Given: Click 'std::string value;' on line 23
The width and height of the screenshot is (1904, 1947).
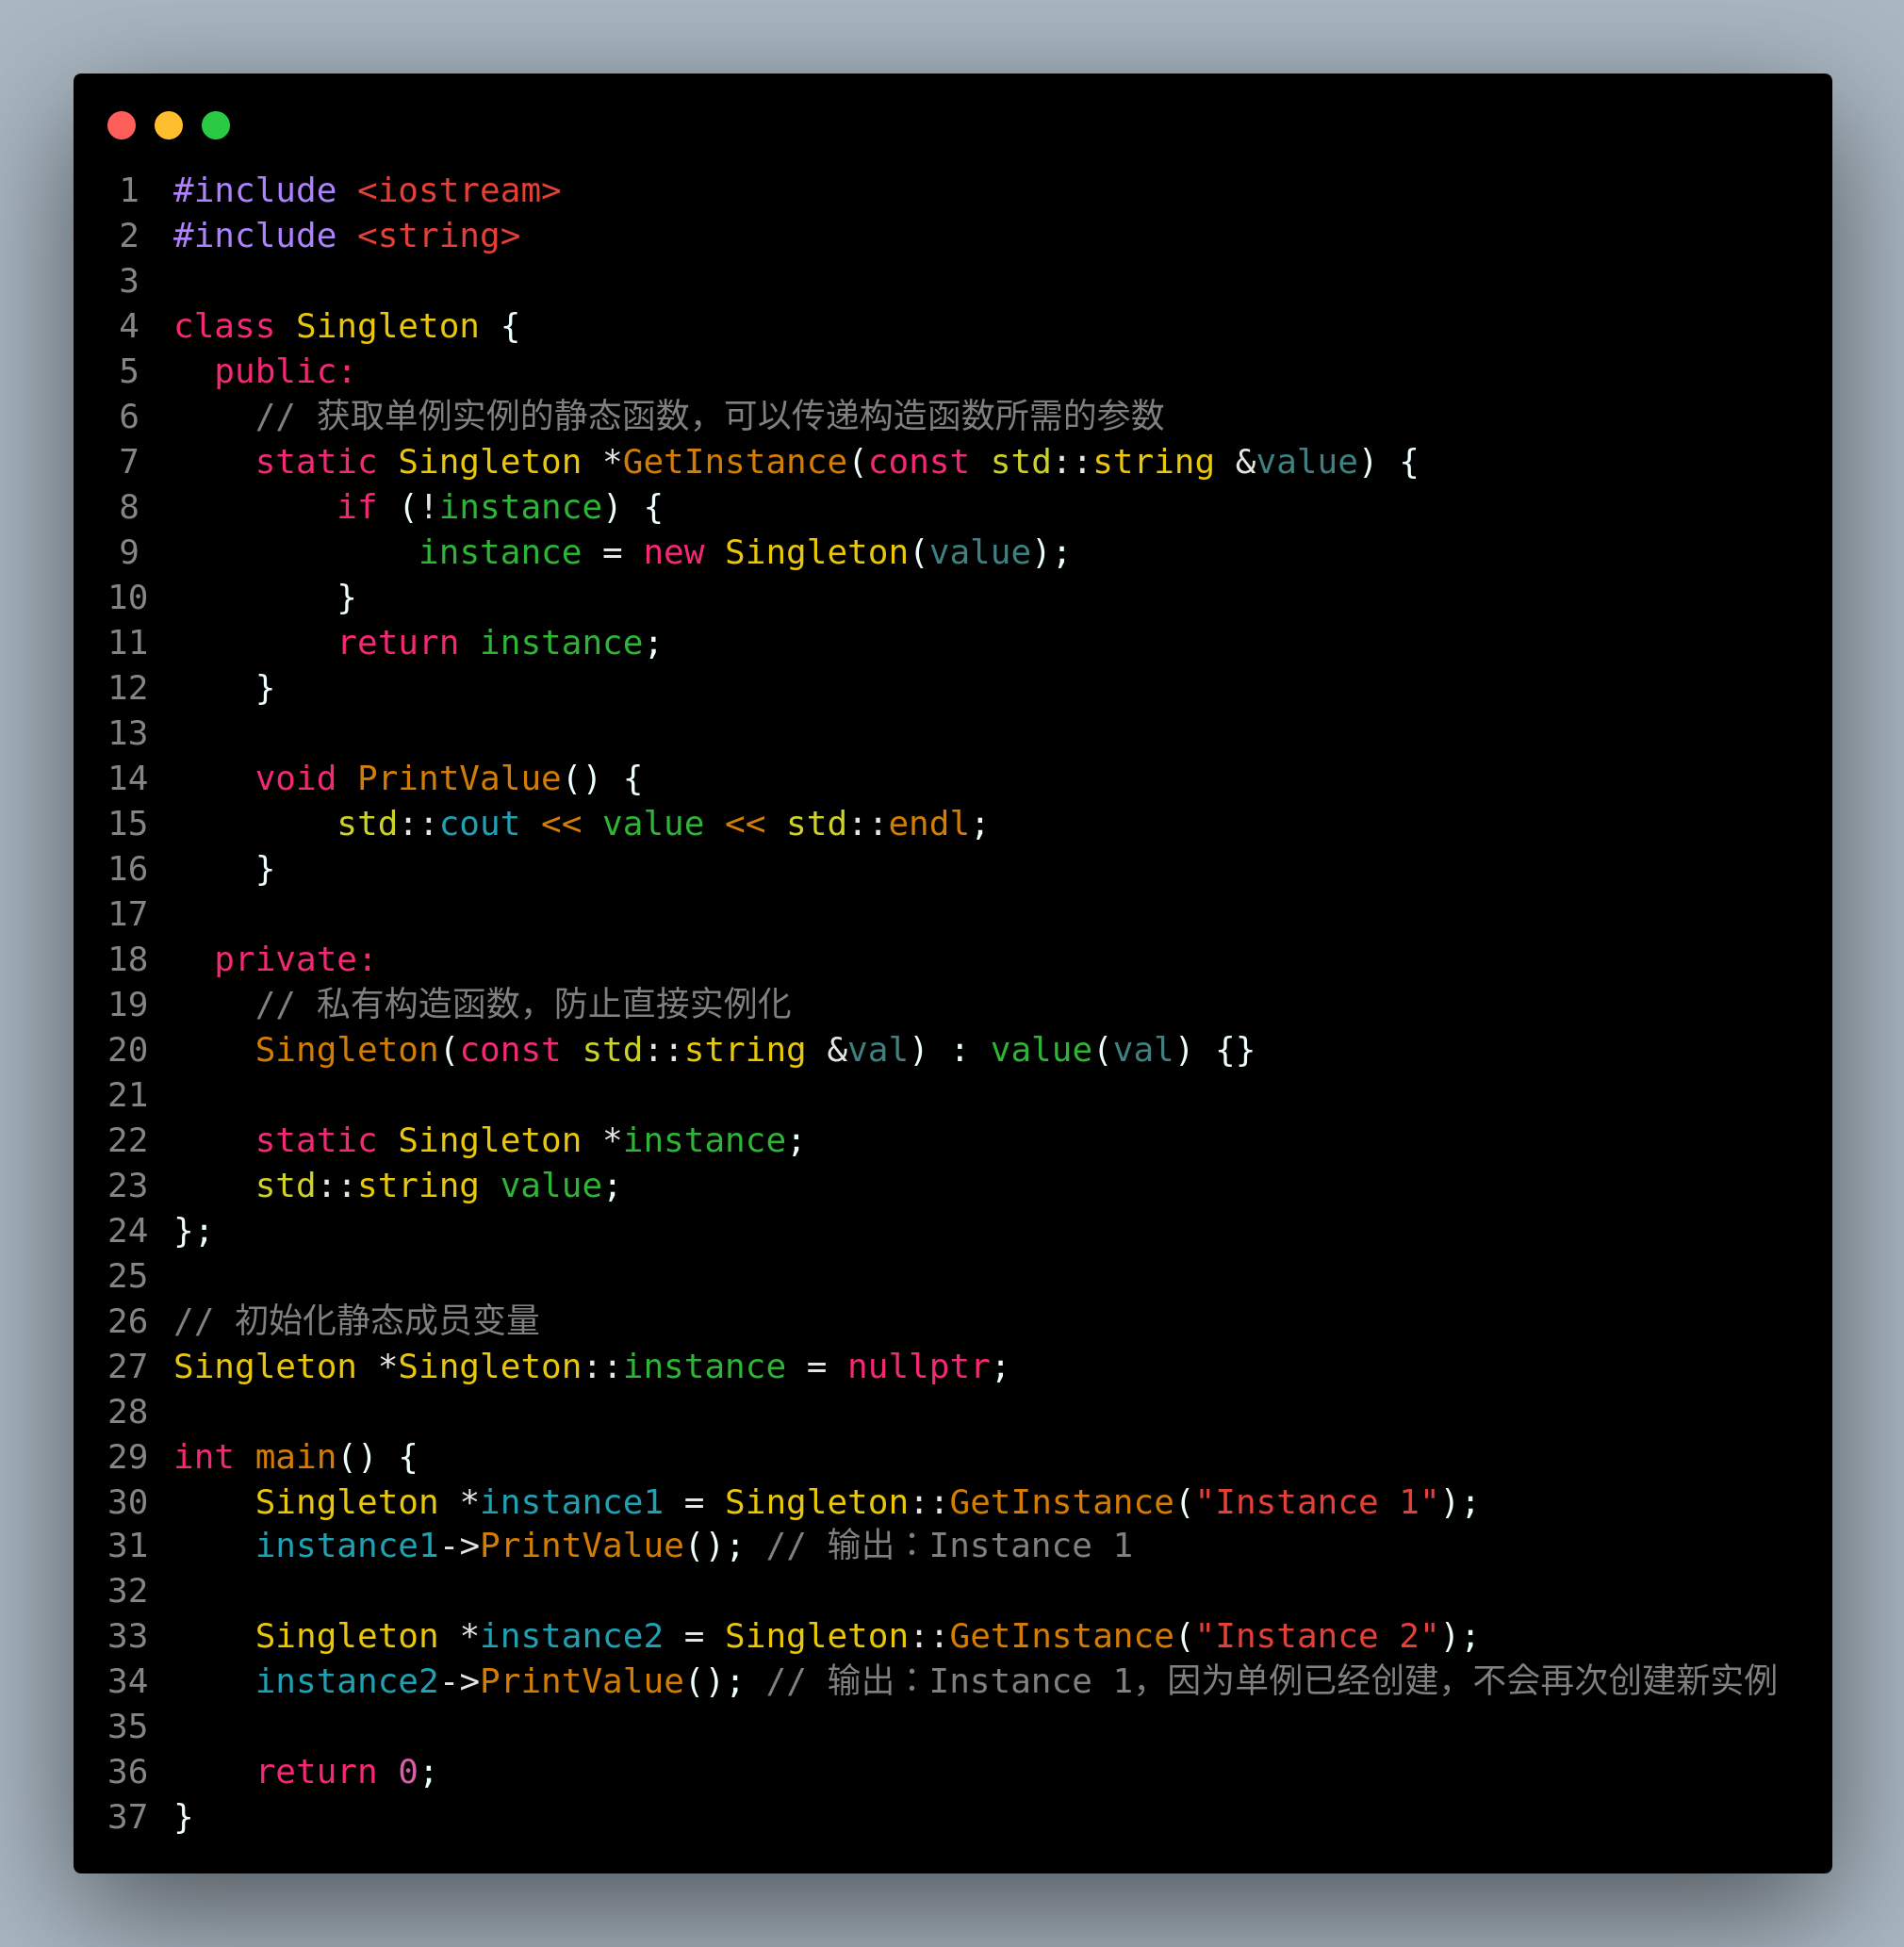Looking at the screenshot, I should tap(438, 1186).
